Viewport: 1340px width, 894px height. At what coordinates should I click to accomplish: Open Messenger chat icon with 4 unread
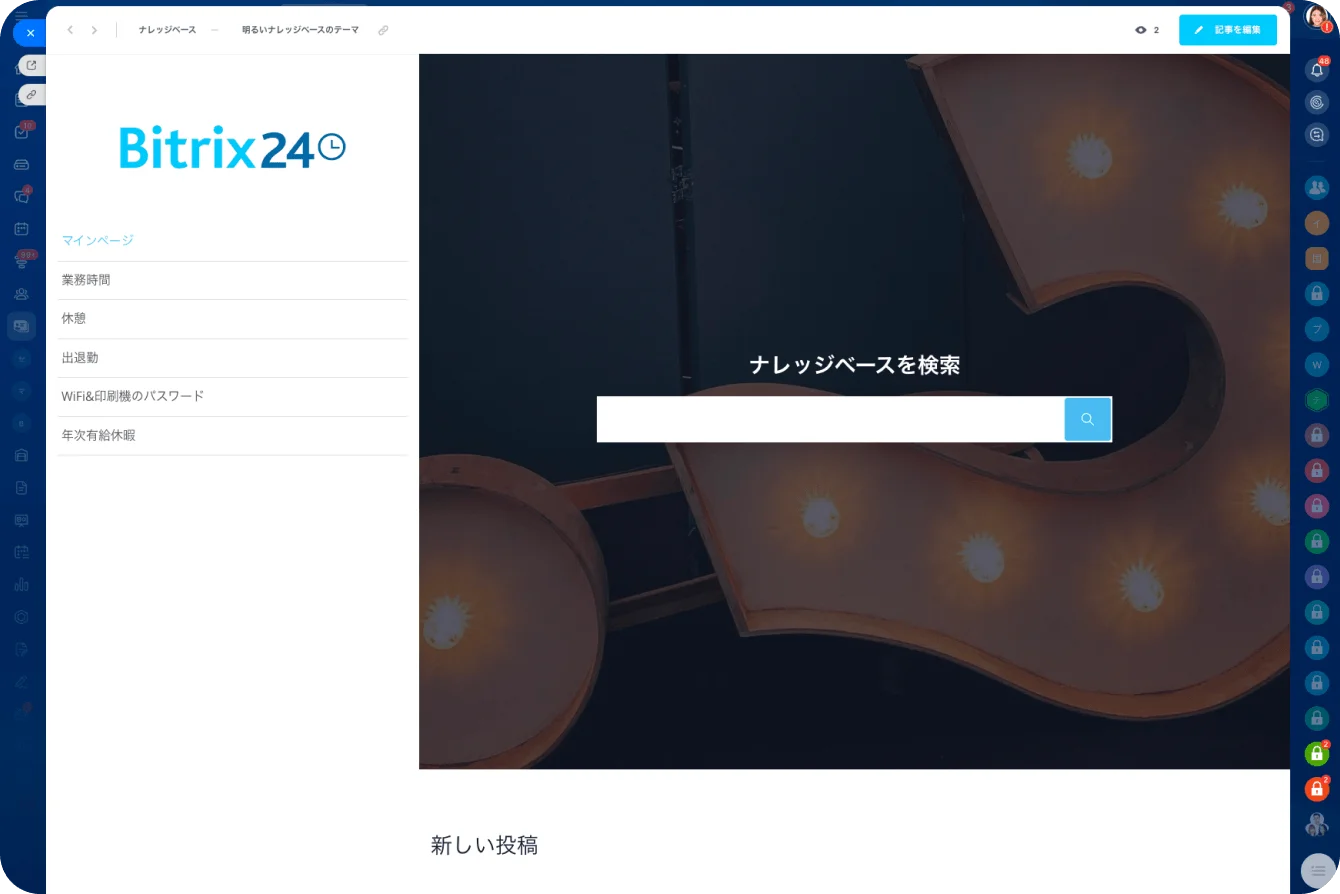(21, 196)
